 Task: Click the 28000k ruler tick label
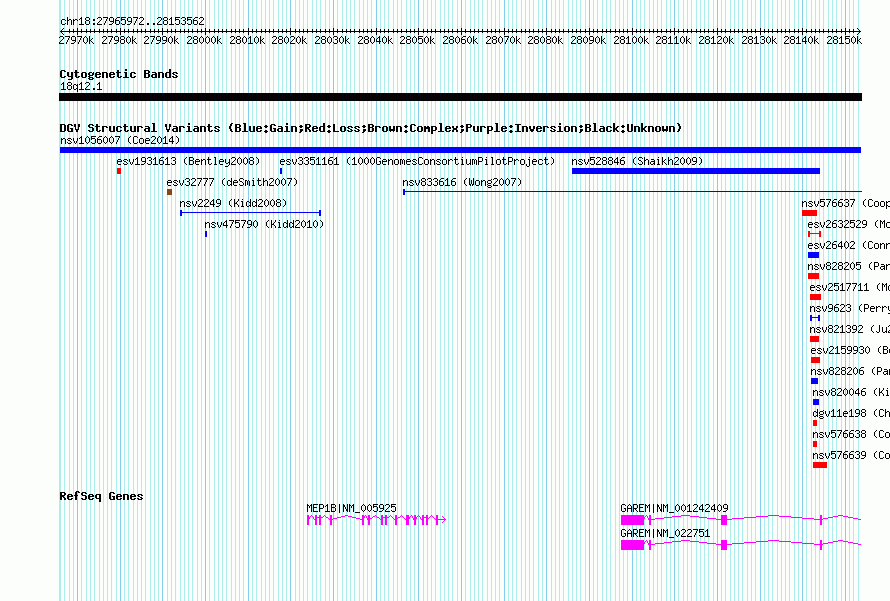click(204, 40)
